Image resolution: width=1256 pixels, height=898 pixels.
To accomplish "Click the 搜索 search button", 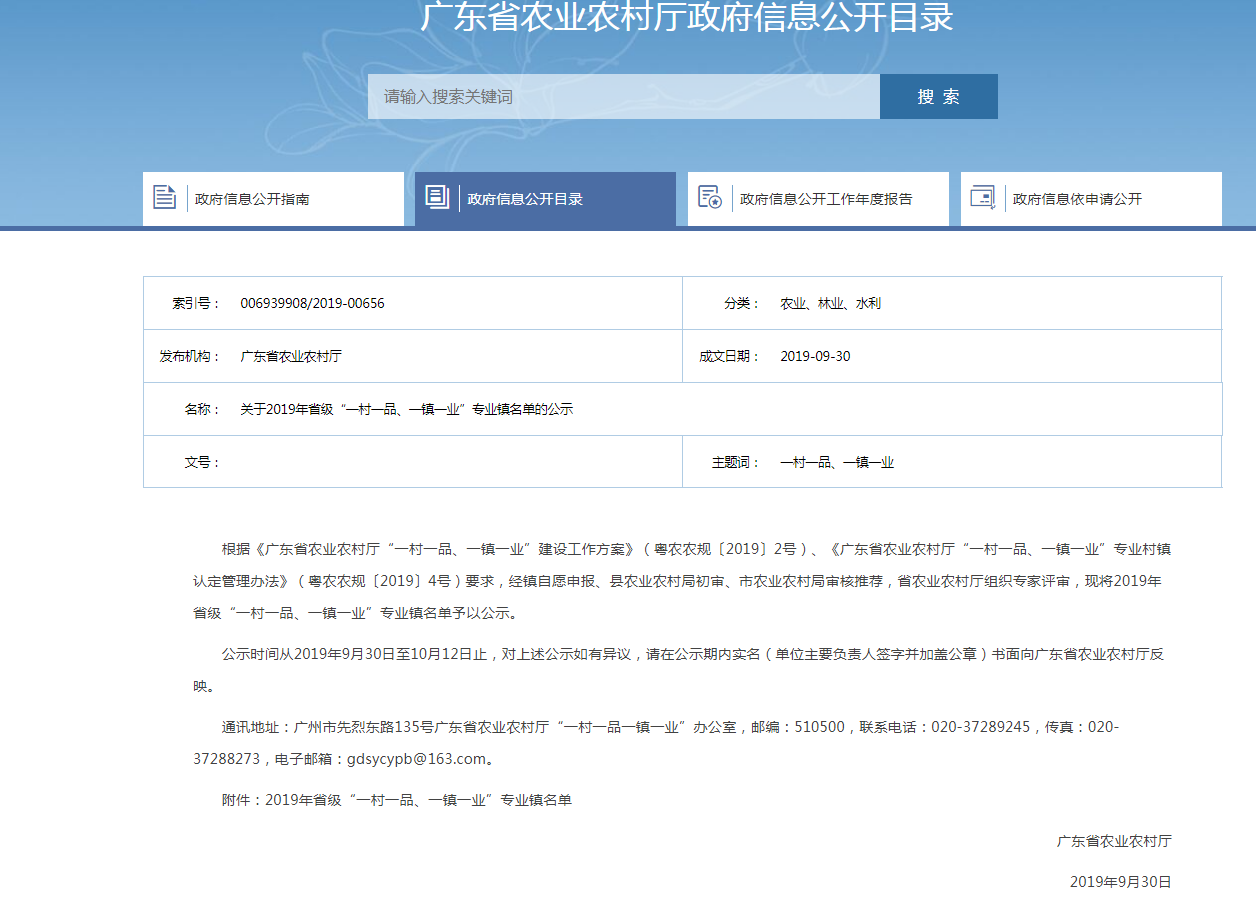I will pos(939,96).
